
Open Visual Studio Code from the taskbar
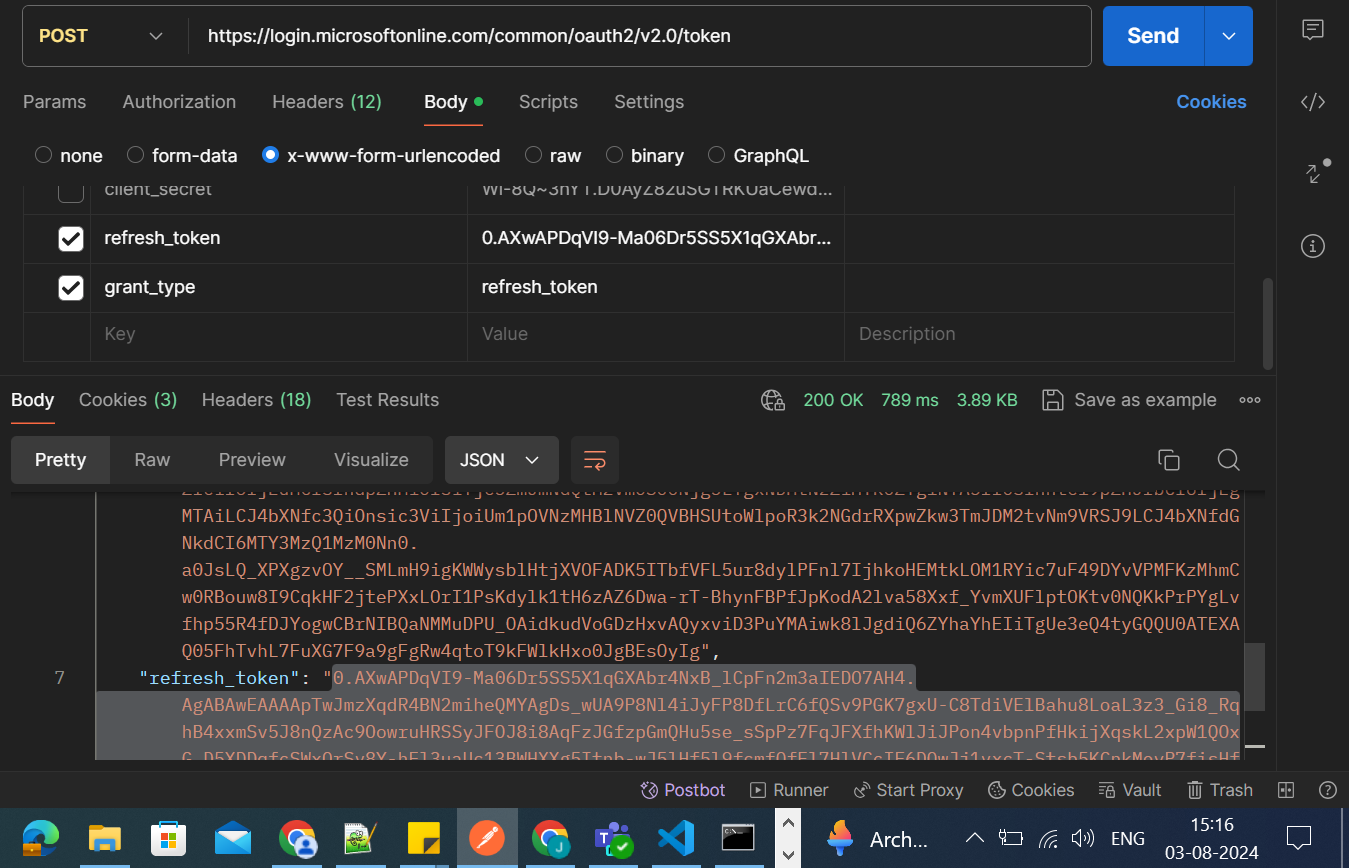point(675,838)
